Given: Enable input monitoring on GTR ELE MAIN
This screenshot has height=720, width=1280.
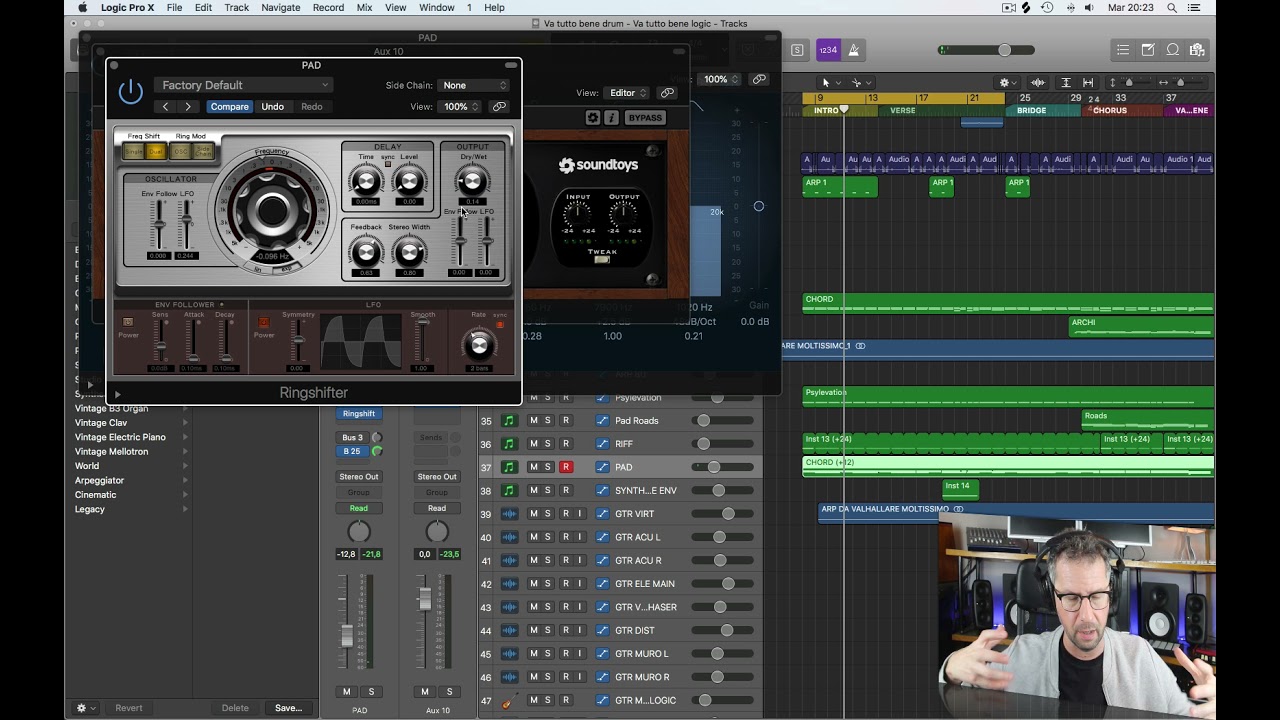Looking at the screenshot, I should [x=579, y=584].
